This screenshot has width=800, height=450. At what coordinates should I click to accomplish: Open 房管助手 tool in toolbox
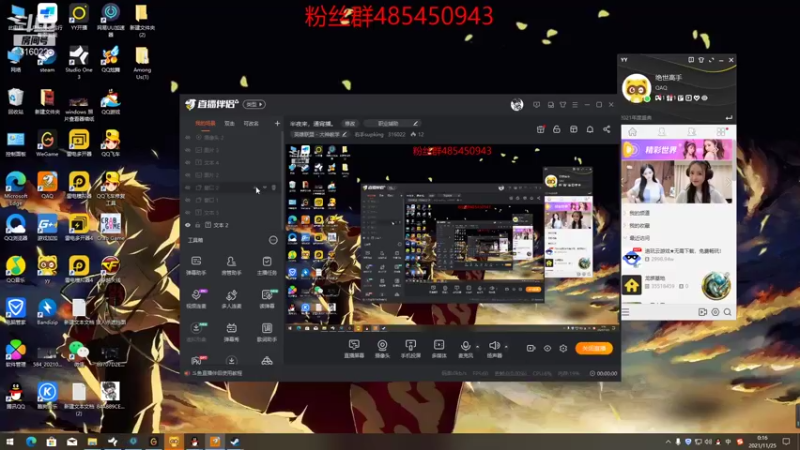231,266
